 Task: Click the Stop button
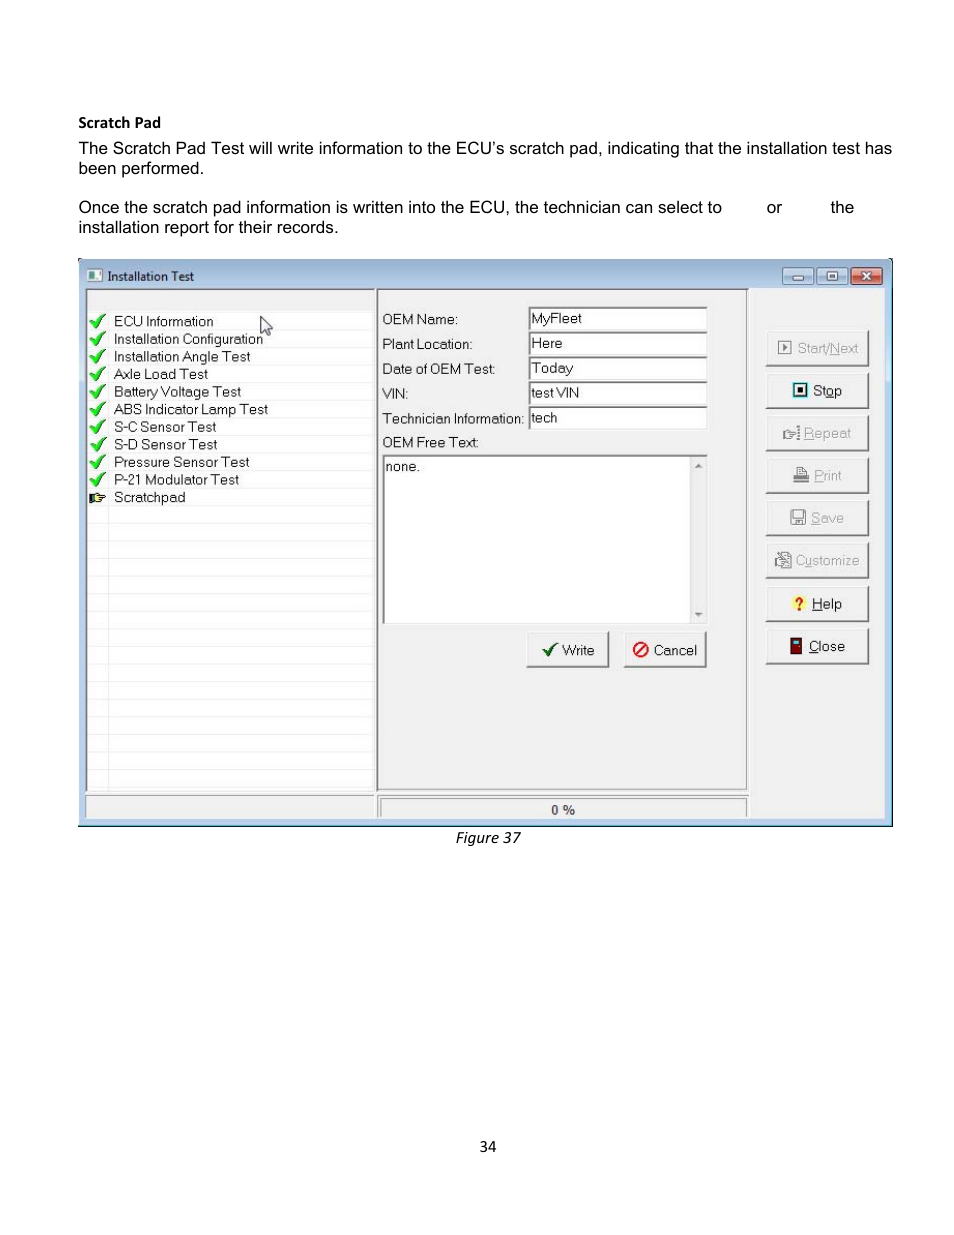pos(817,390)
